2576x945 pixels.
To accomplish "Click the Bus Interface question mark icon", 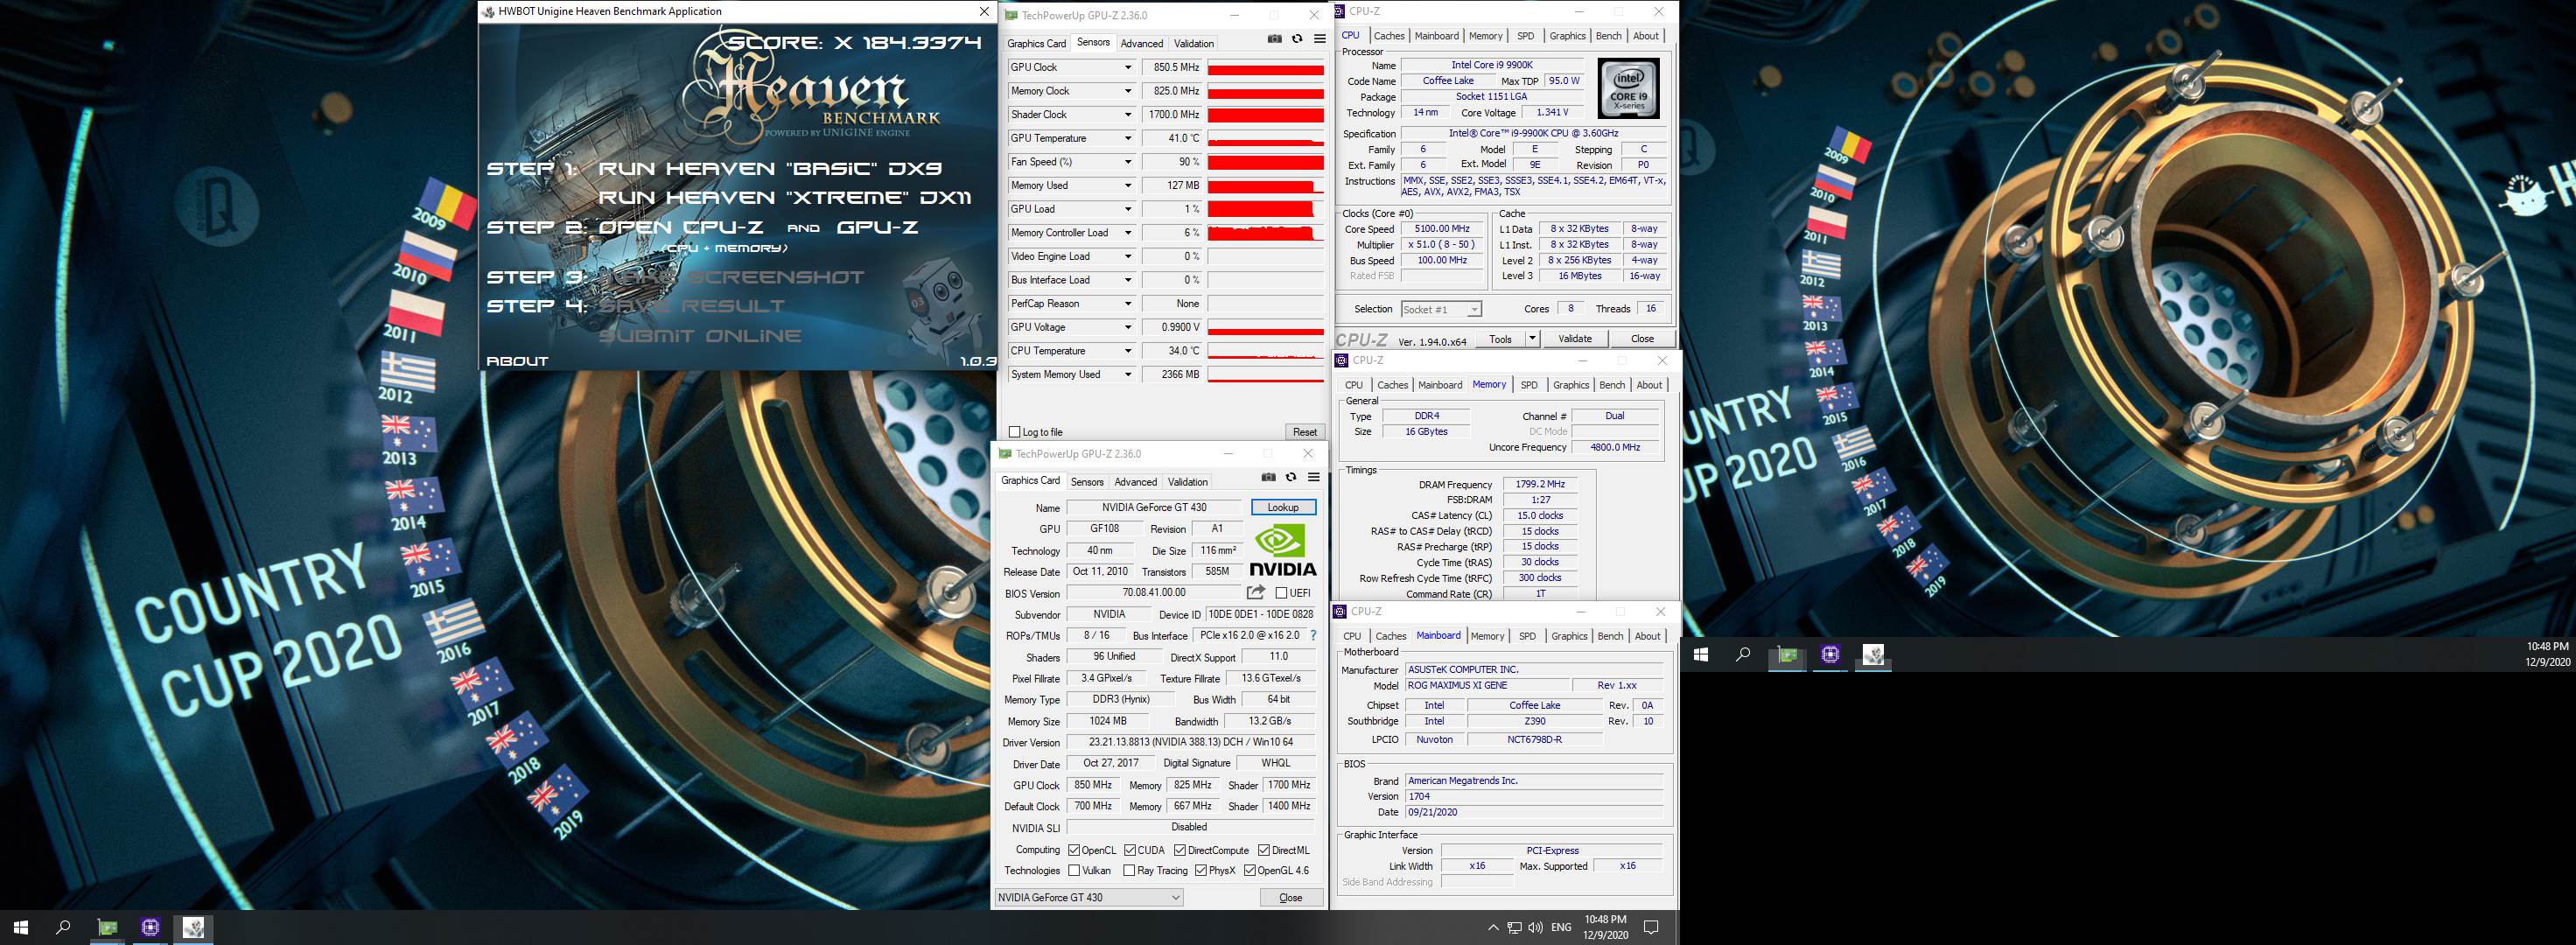I will pos(1313,635).
